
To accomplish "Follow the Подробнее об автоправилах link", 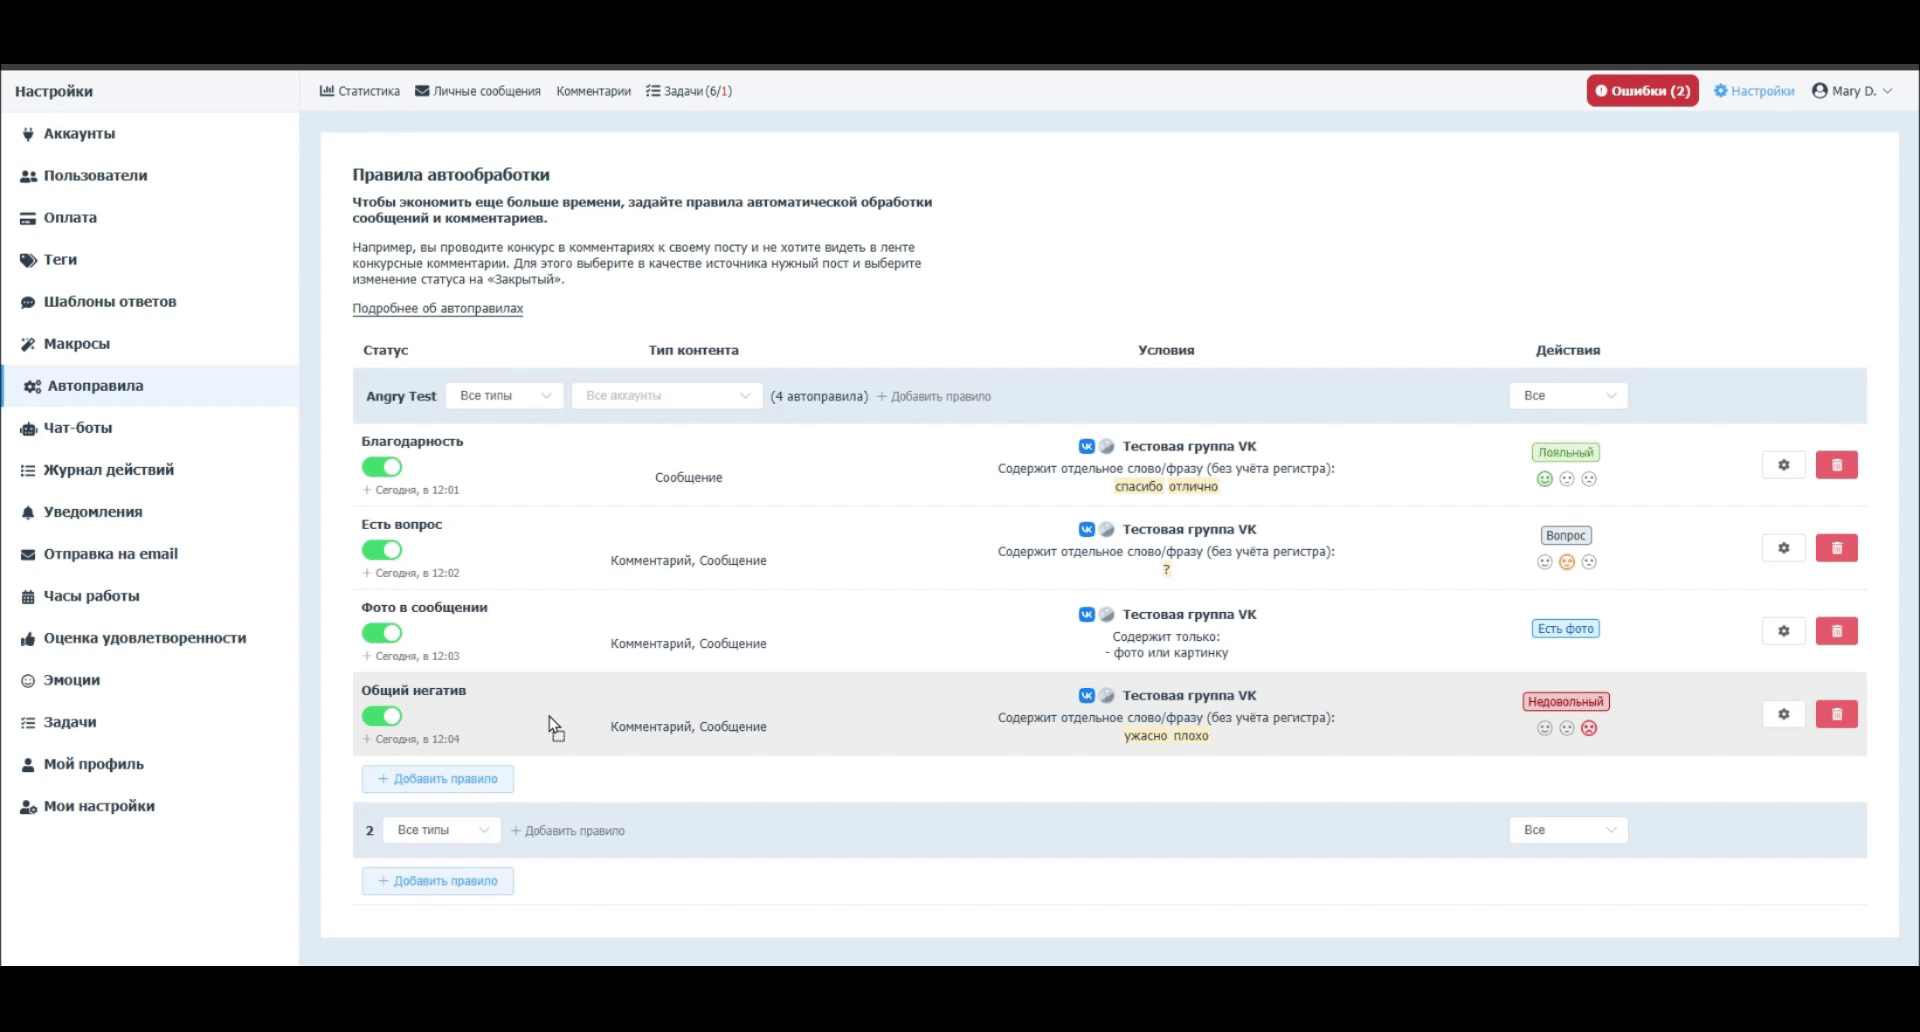I will coord(437,308).
